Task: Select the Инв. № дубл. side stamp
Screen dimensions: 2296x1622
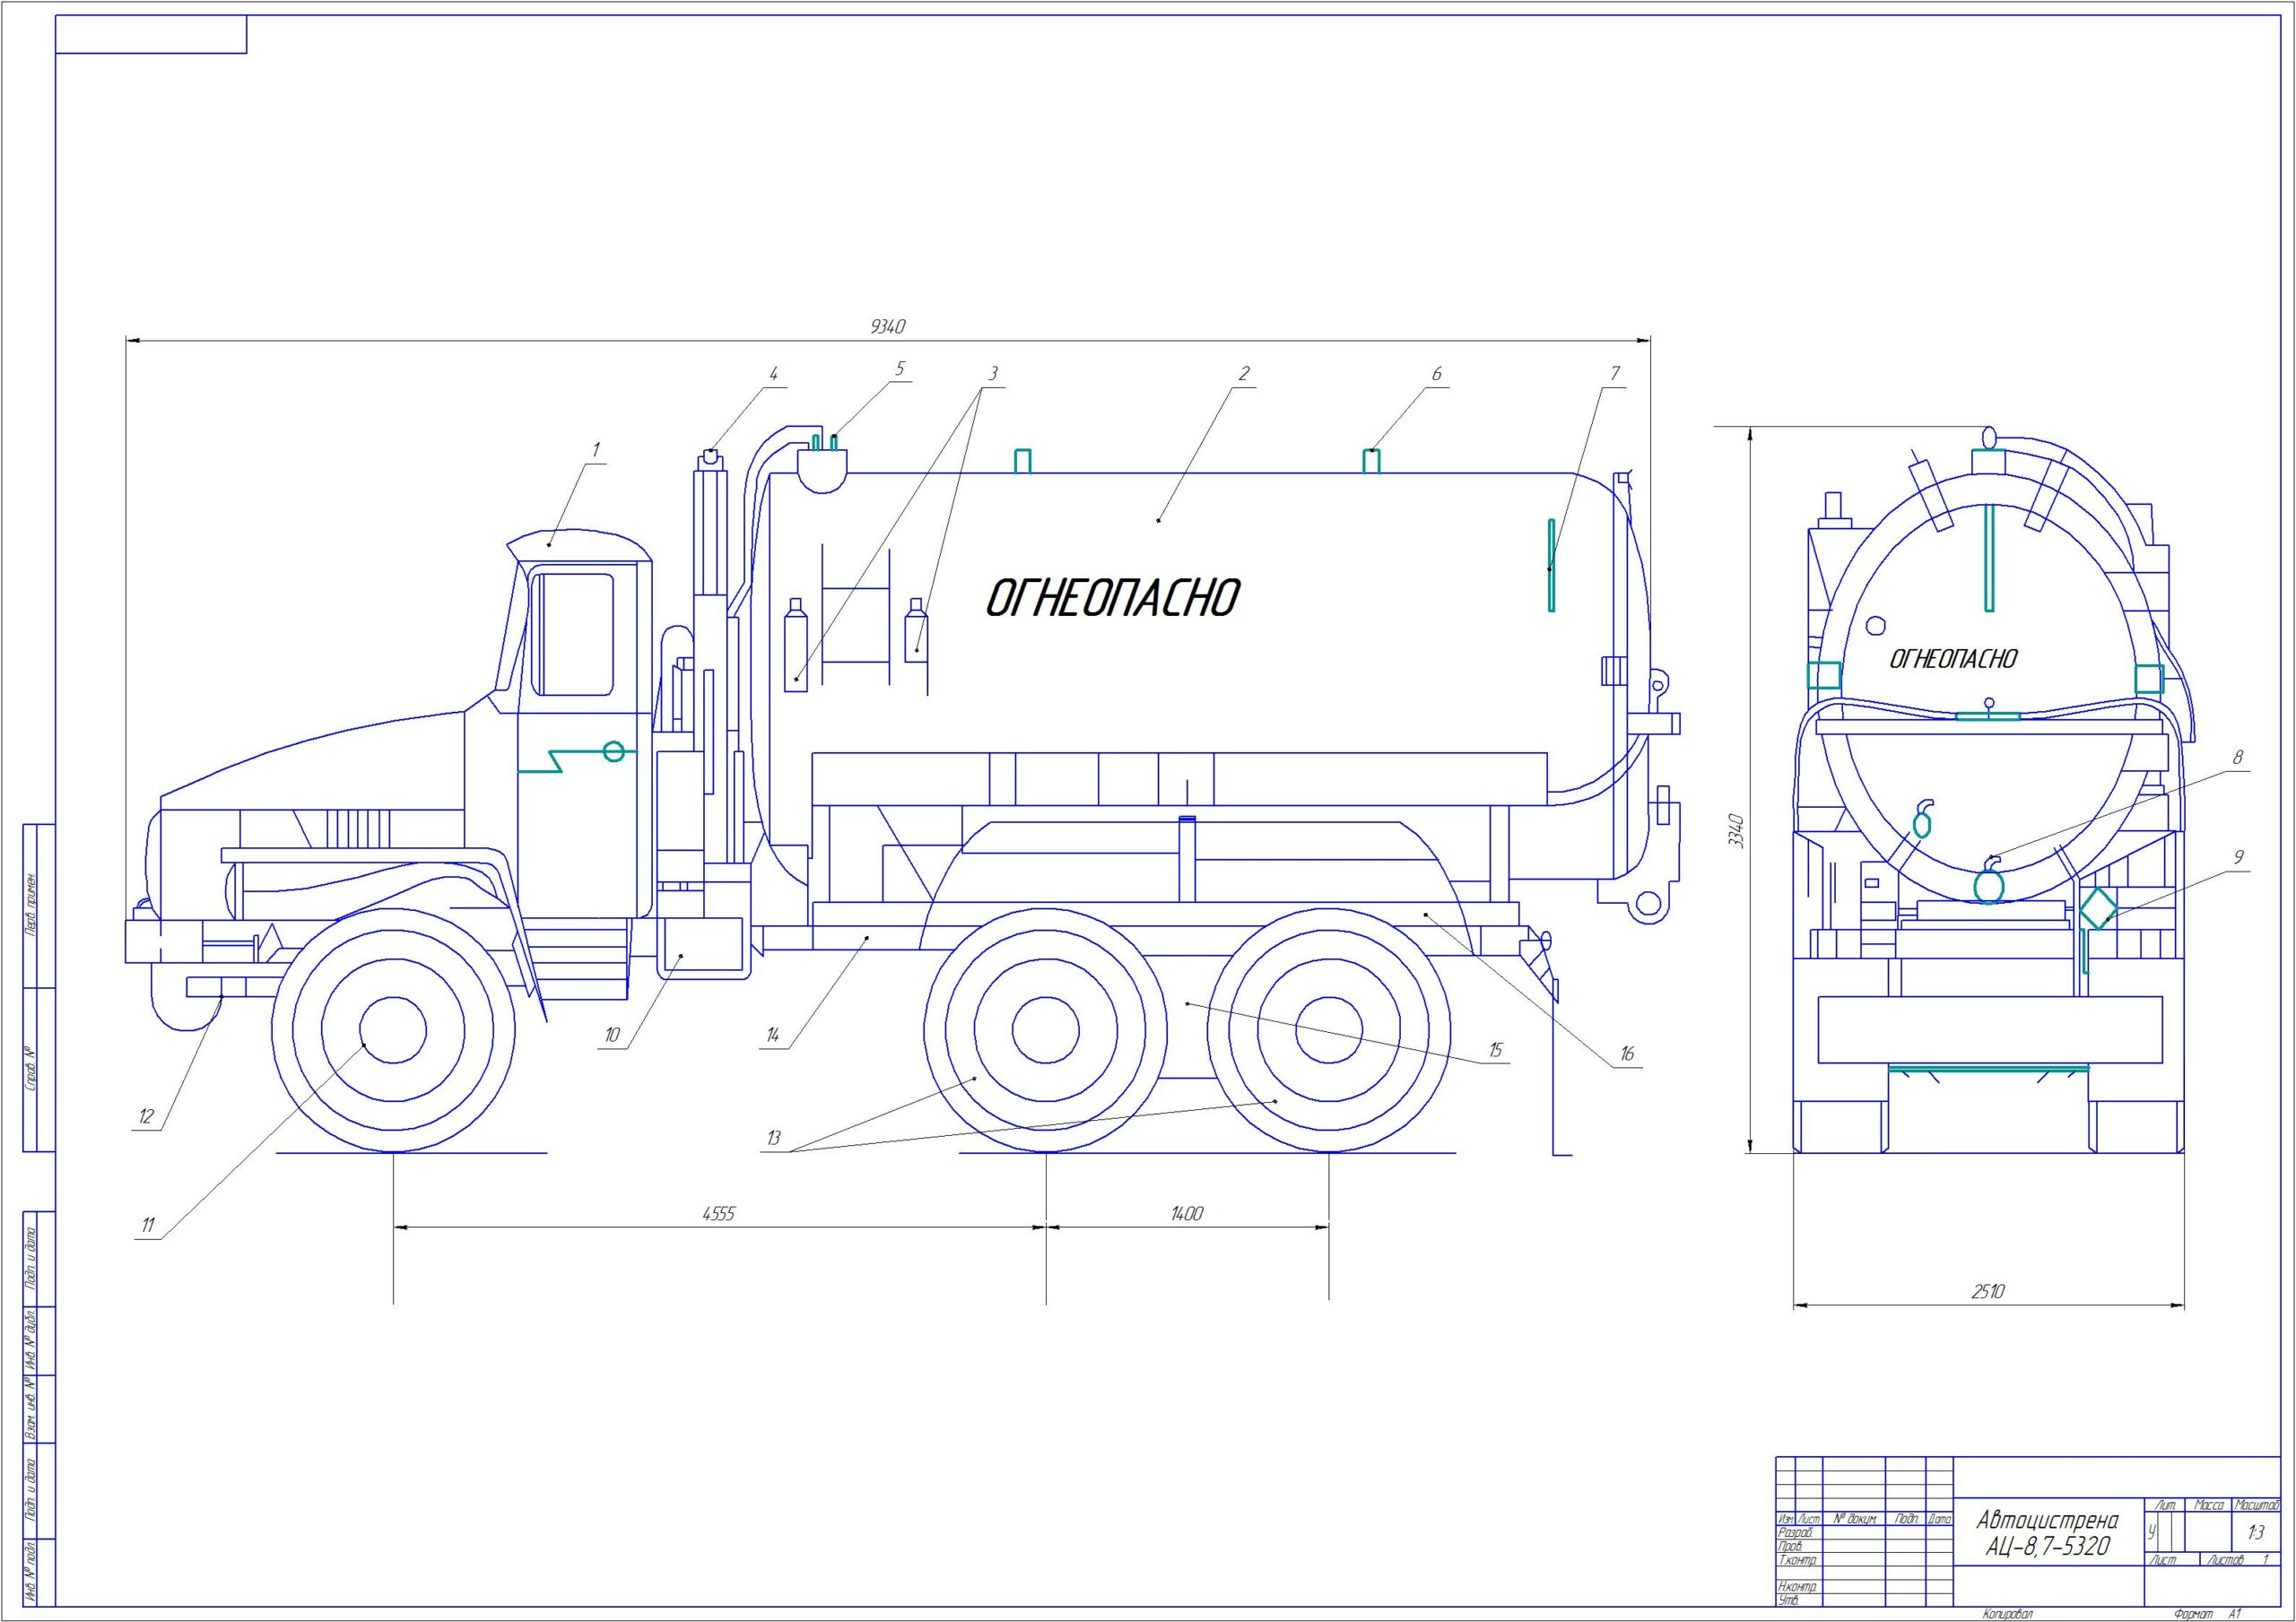Action: [31, 1339]
